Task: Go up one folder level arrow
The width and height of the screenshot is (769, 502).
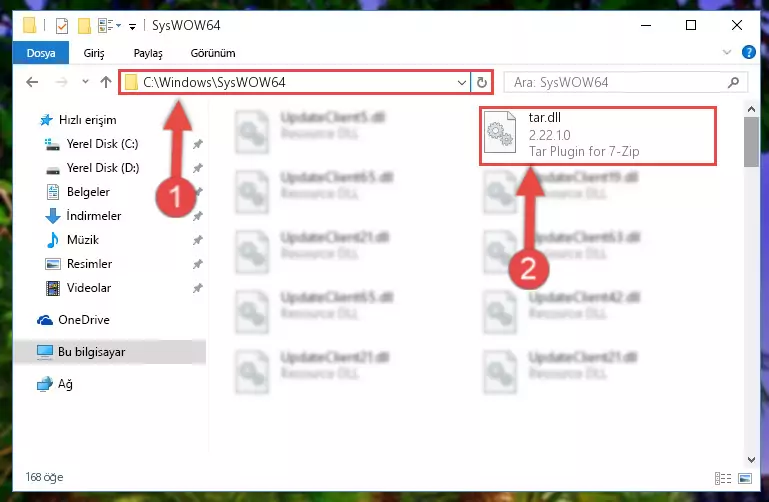Action: pos(105,82)
